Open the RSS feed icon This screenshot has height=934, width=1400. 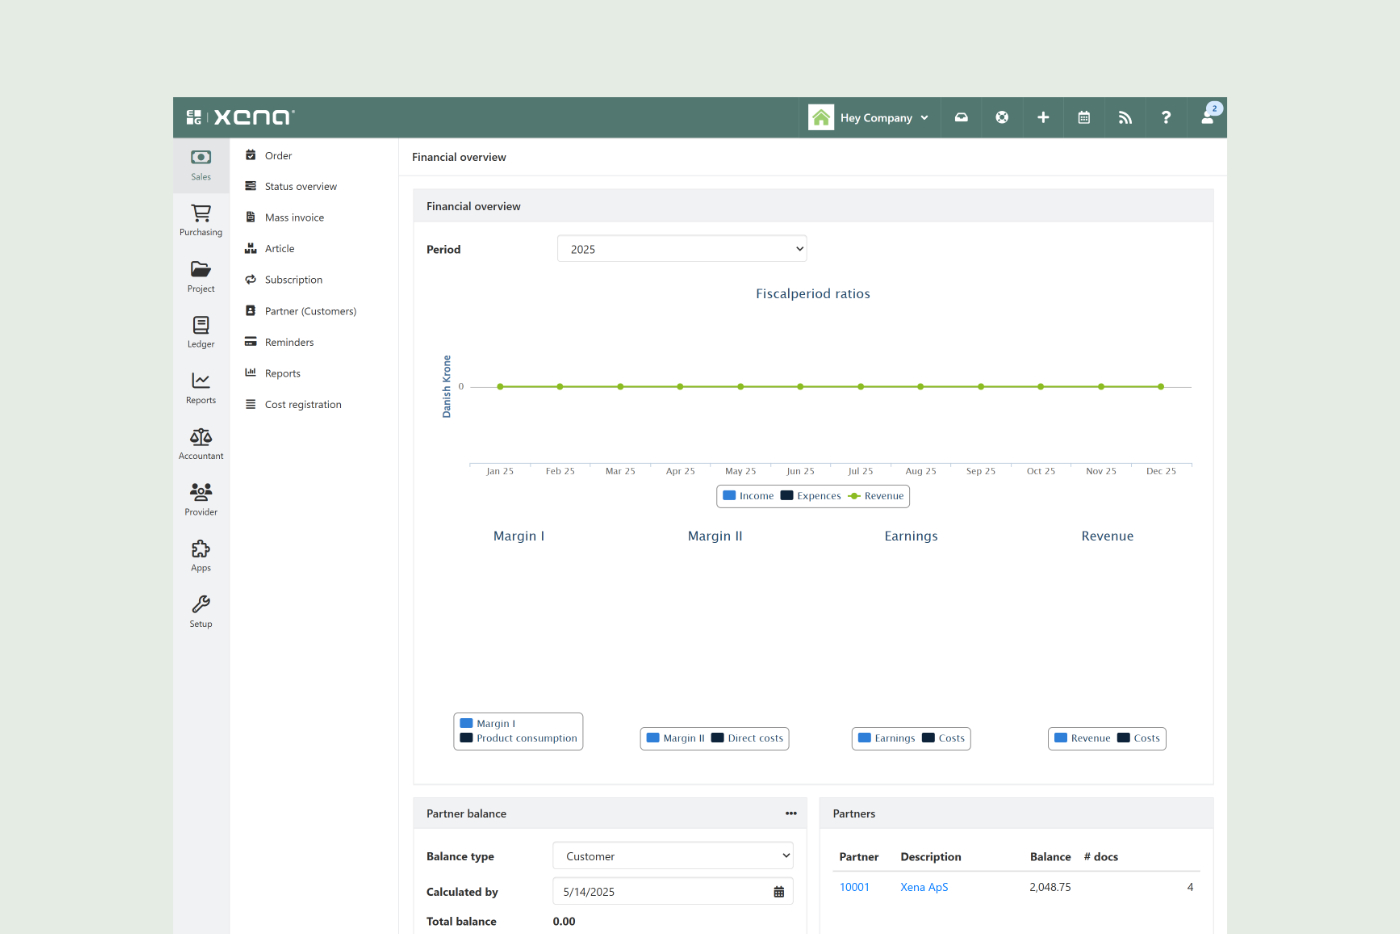click(1125, 118)
